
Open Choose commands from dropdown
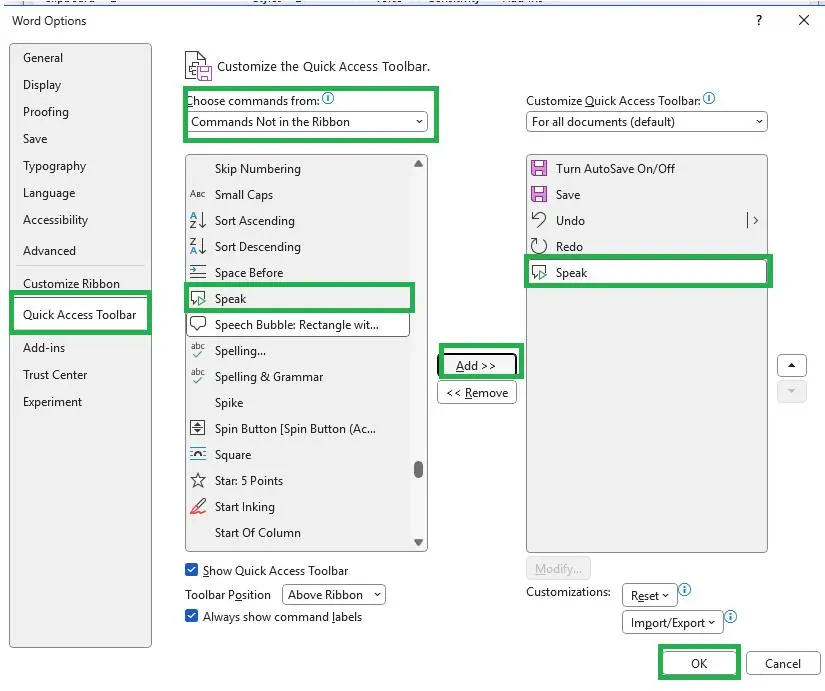point(307,122)
